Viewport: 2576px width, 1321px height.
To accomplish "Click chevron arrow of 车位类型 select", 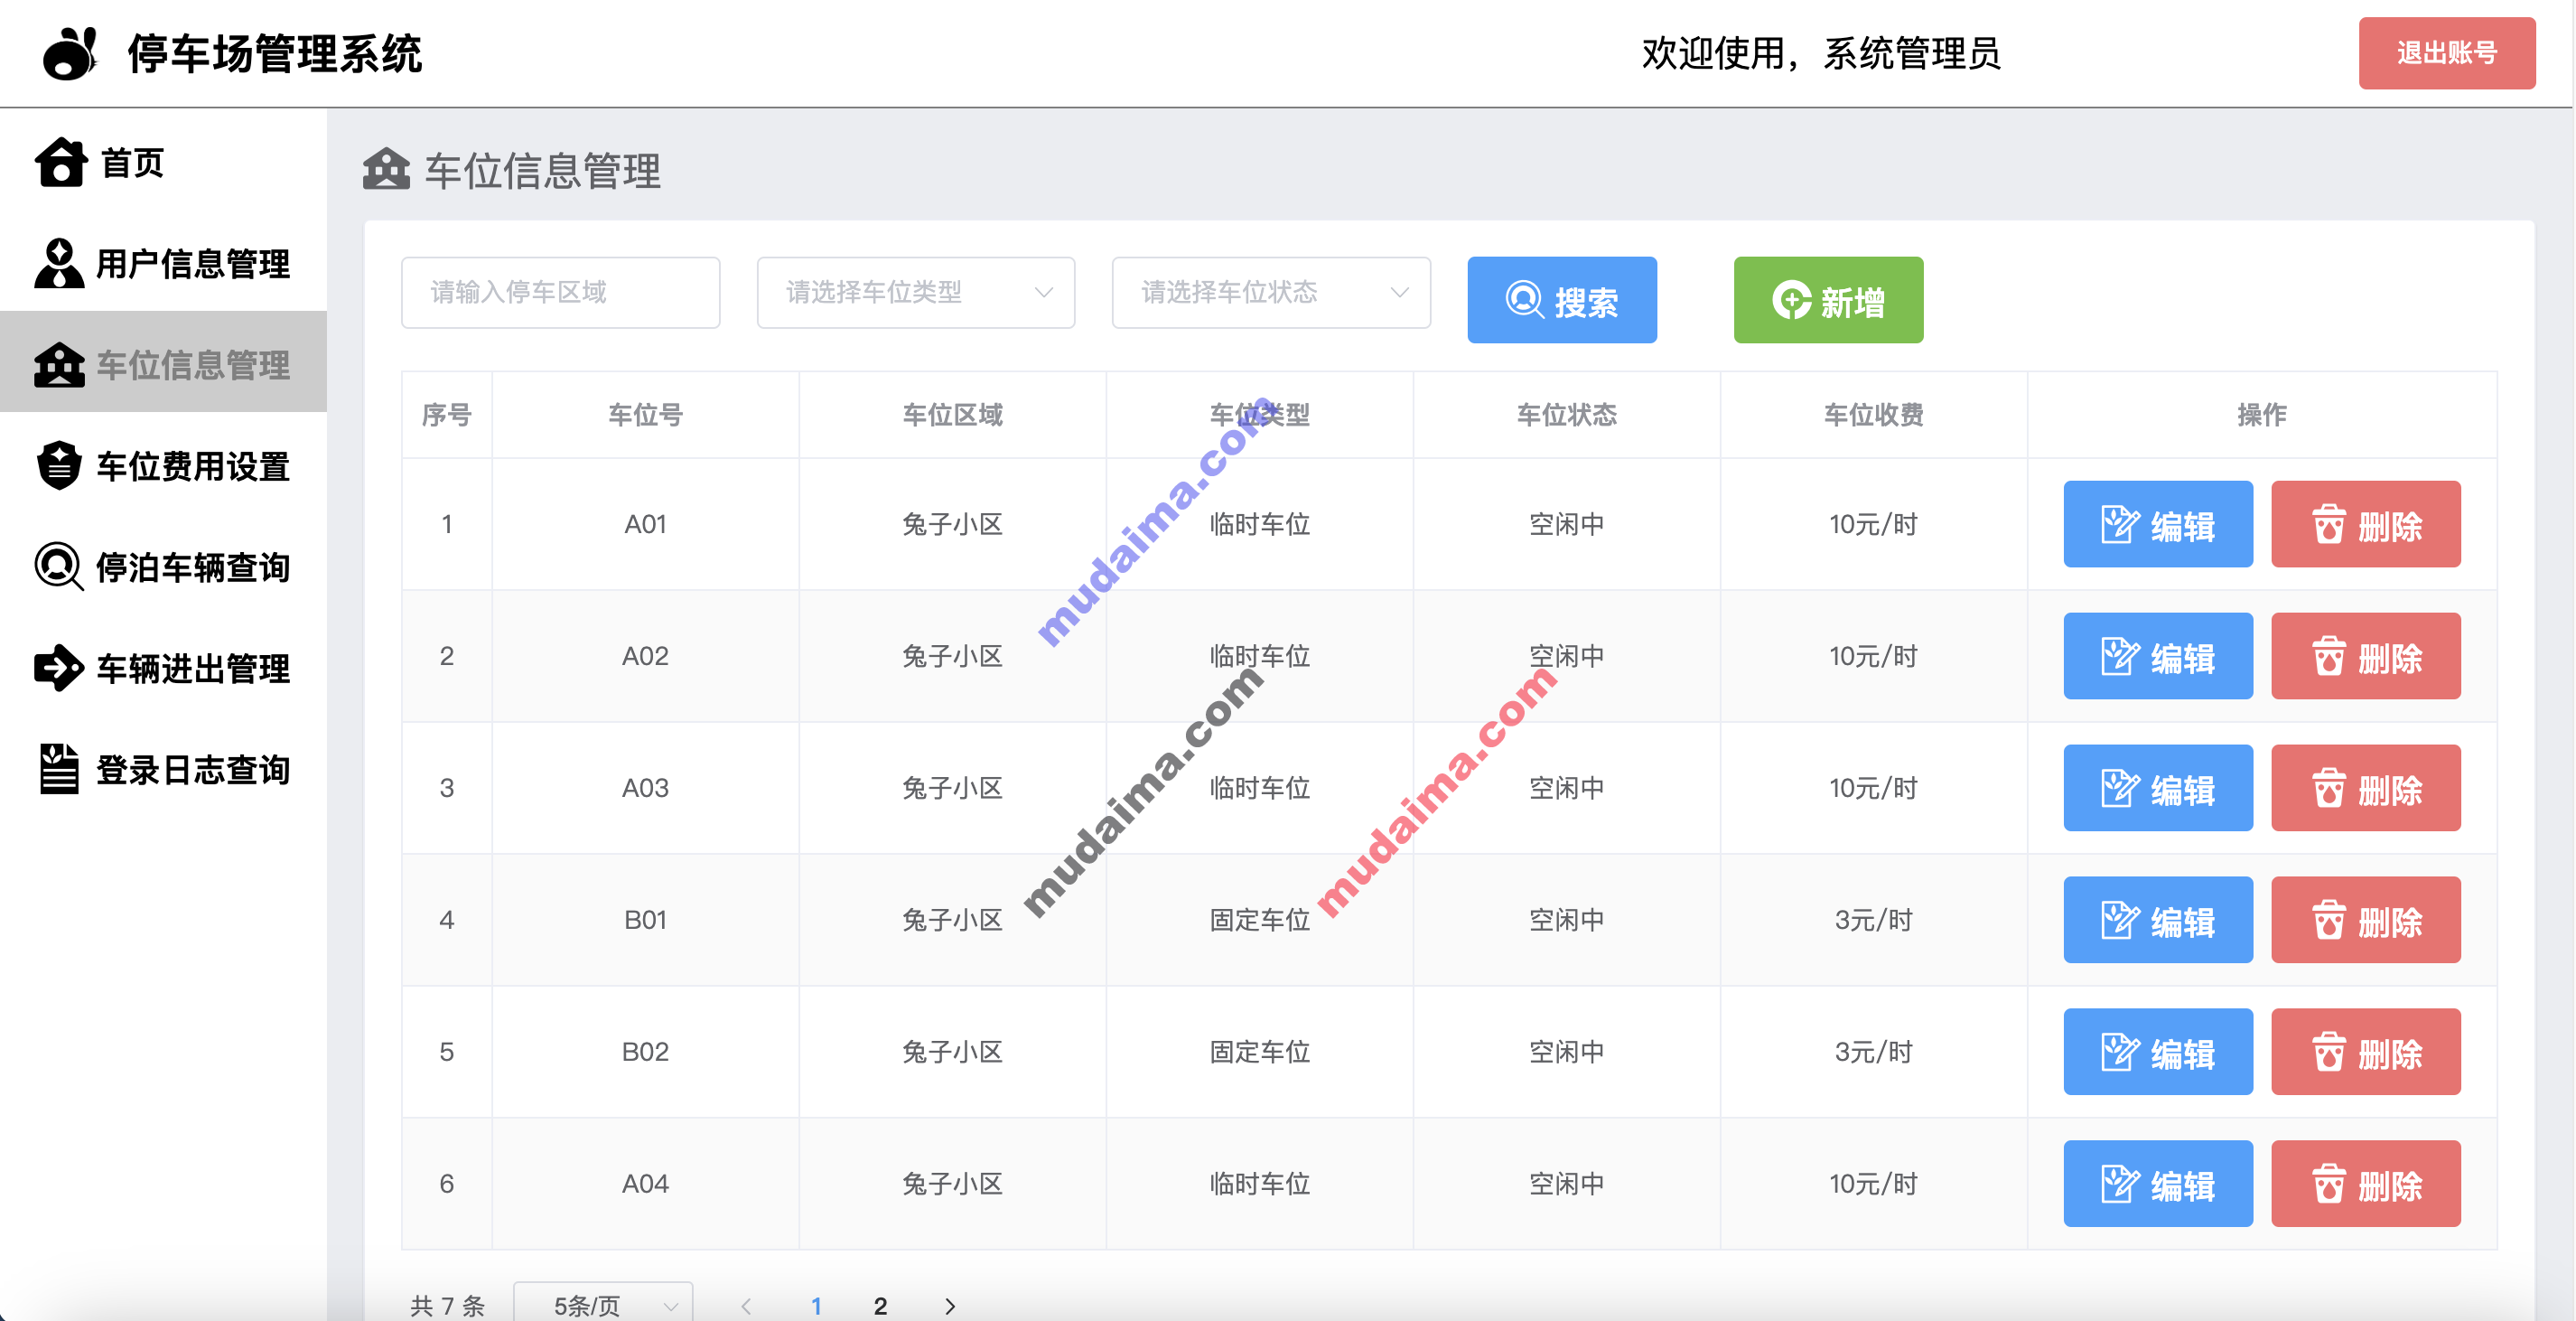I will (1044, 292).
